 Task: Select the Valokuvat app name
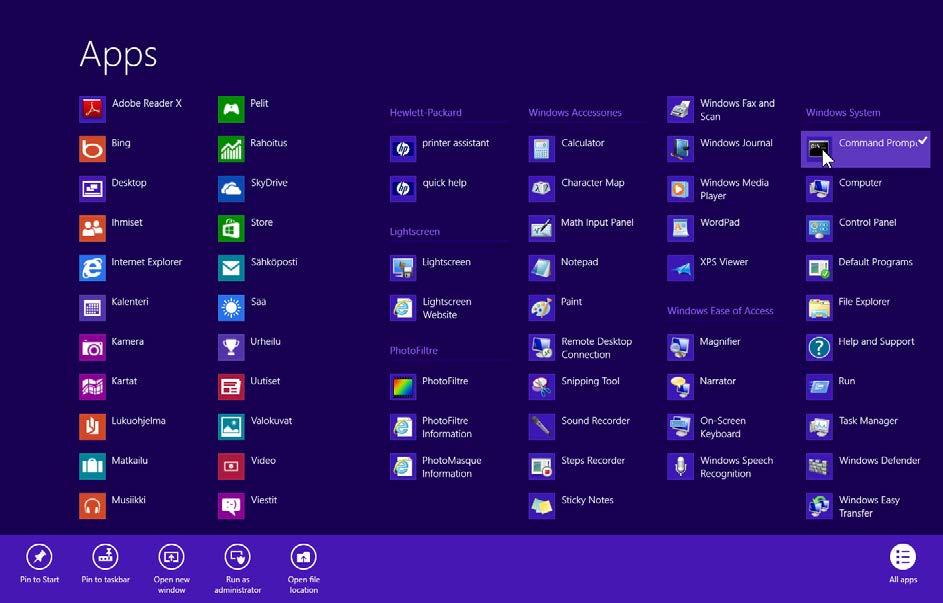coord(271,421)
